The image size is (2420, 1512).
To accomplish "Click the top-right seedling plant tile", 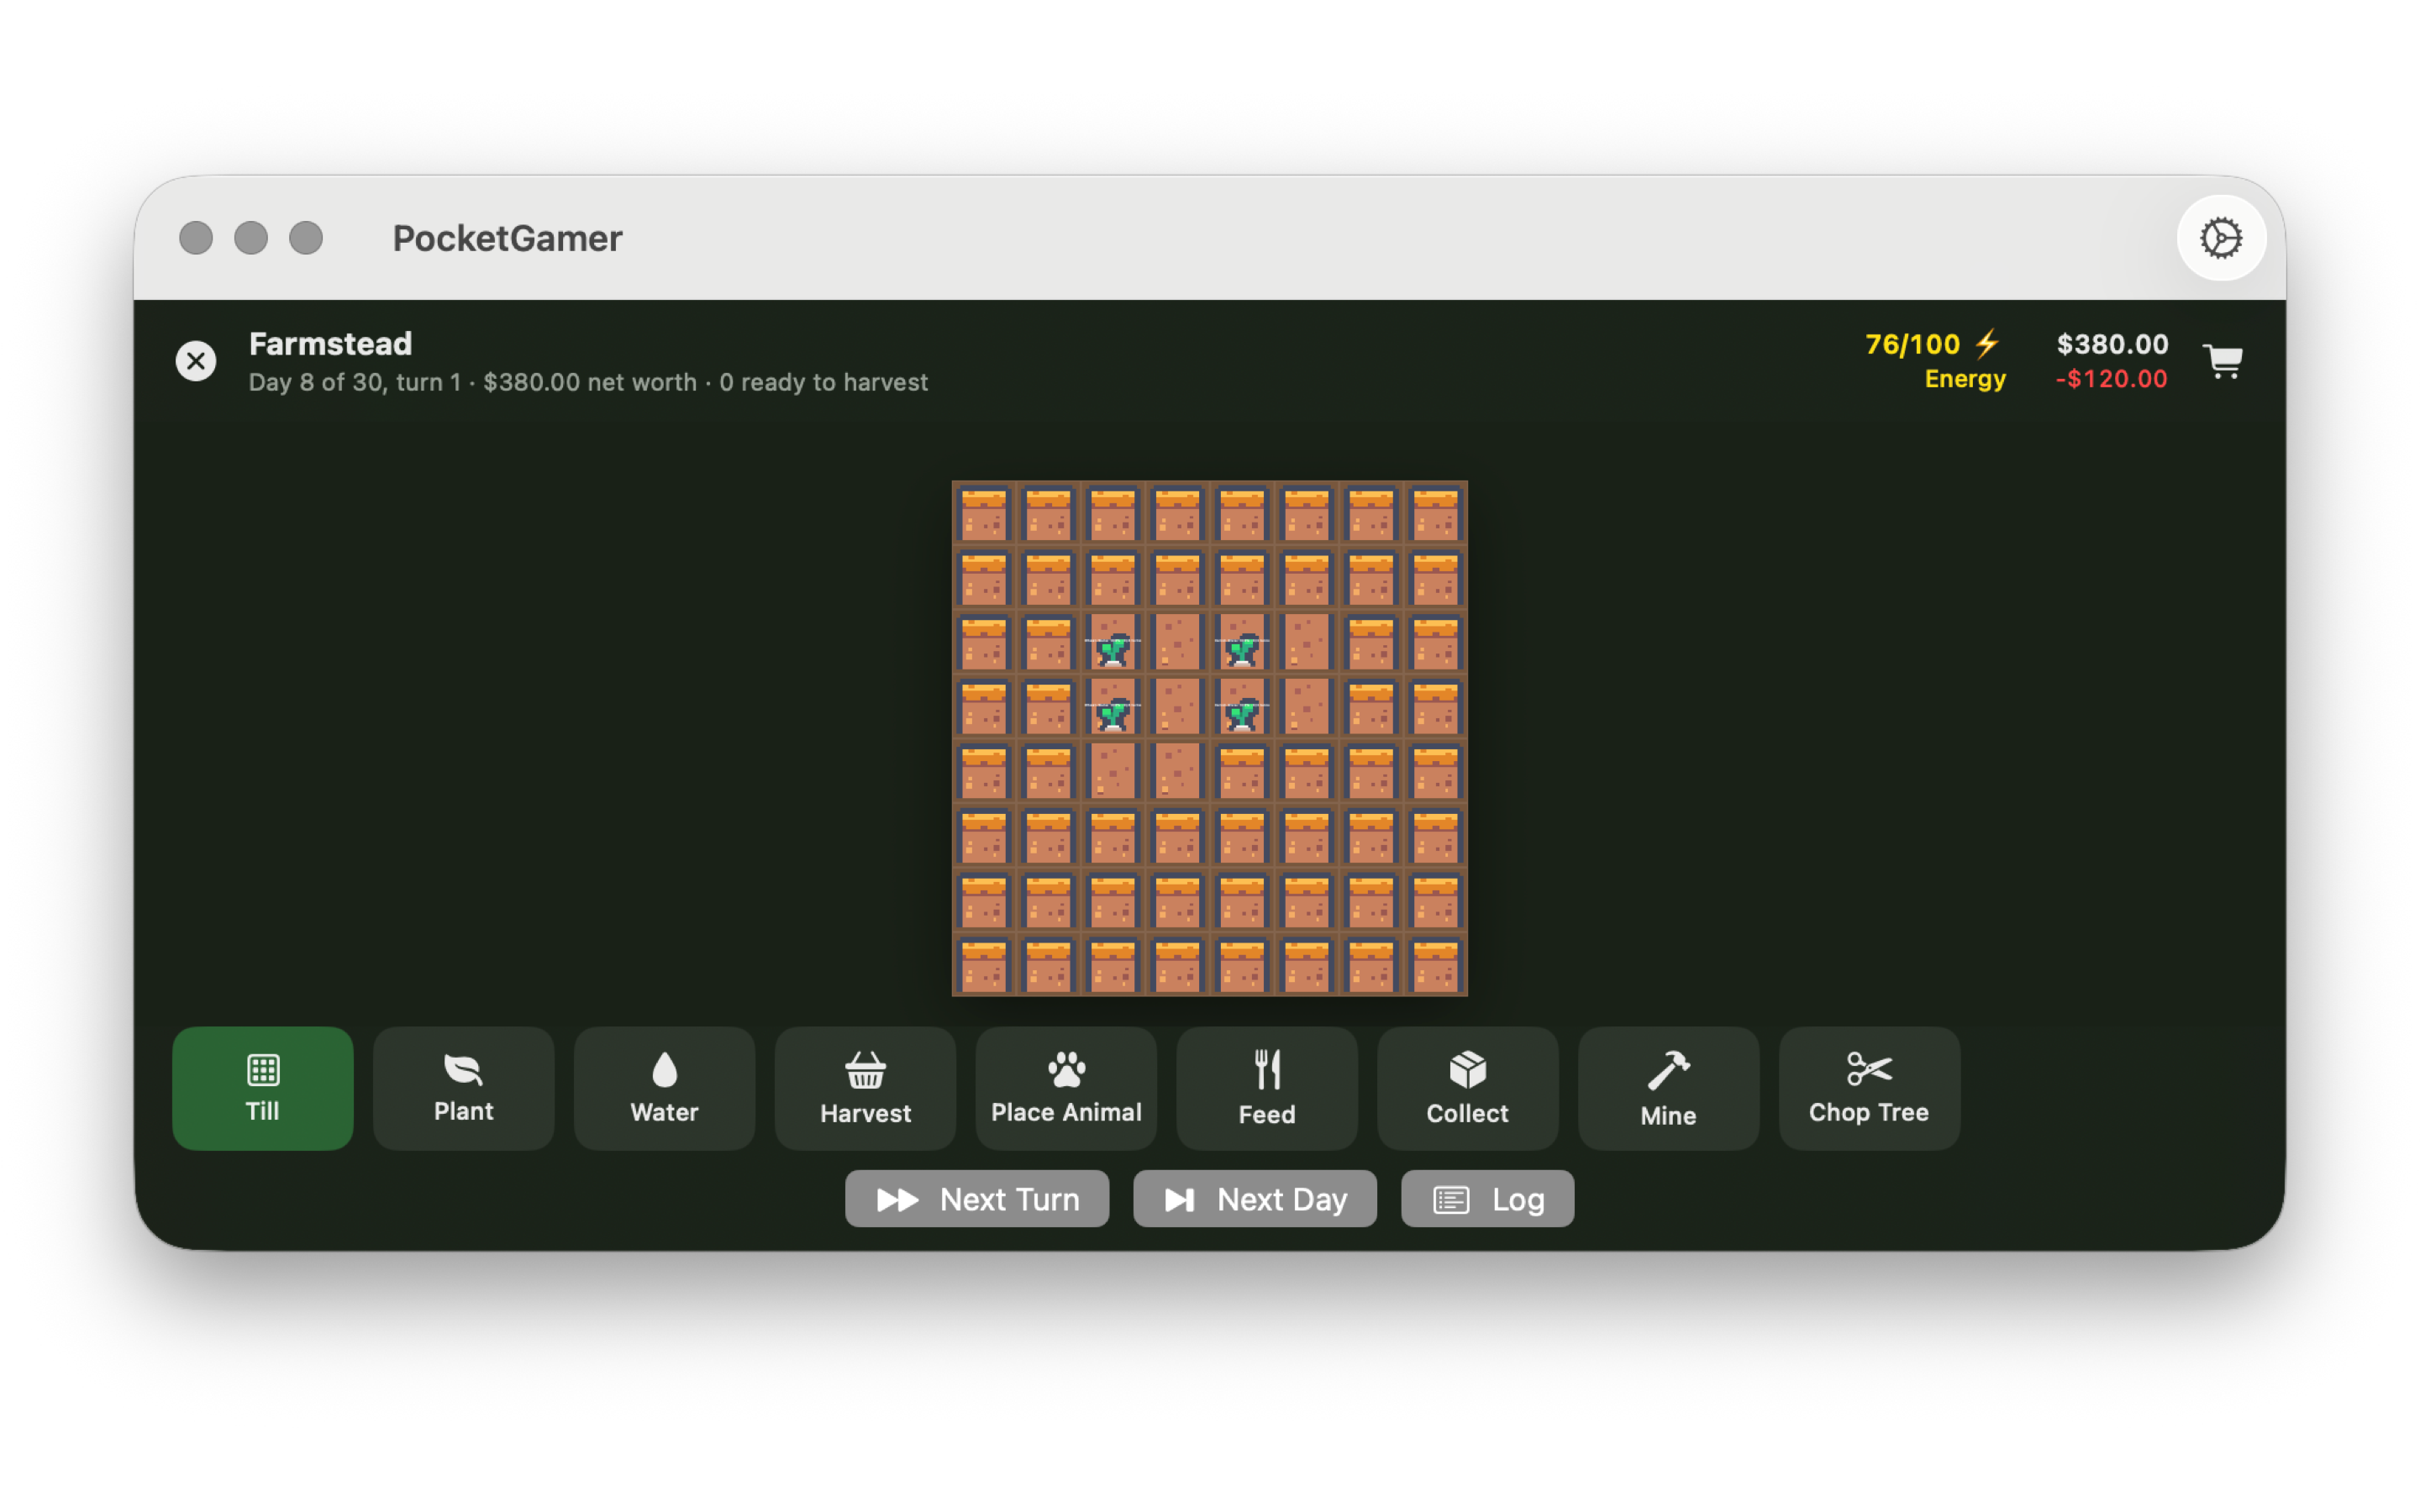I will coord(1242,642).
